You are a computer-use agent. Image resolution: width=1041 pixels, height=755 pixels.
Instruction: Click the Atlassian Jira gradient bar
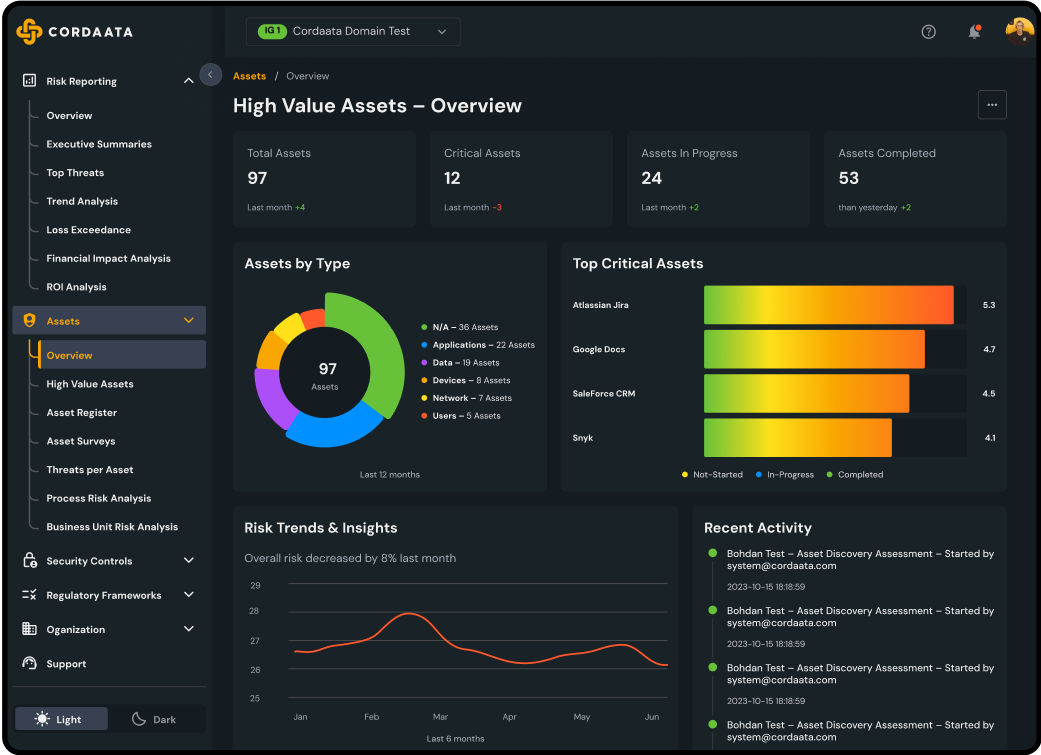[x=828, y=305]
